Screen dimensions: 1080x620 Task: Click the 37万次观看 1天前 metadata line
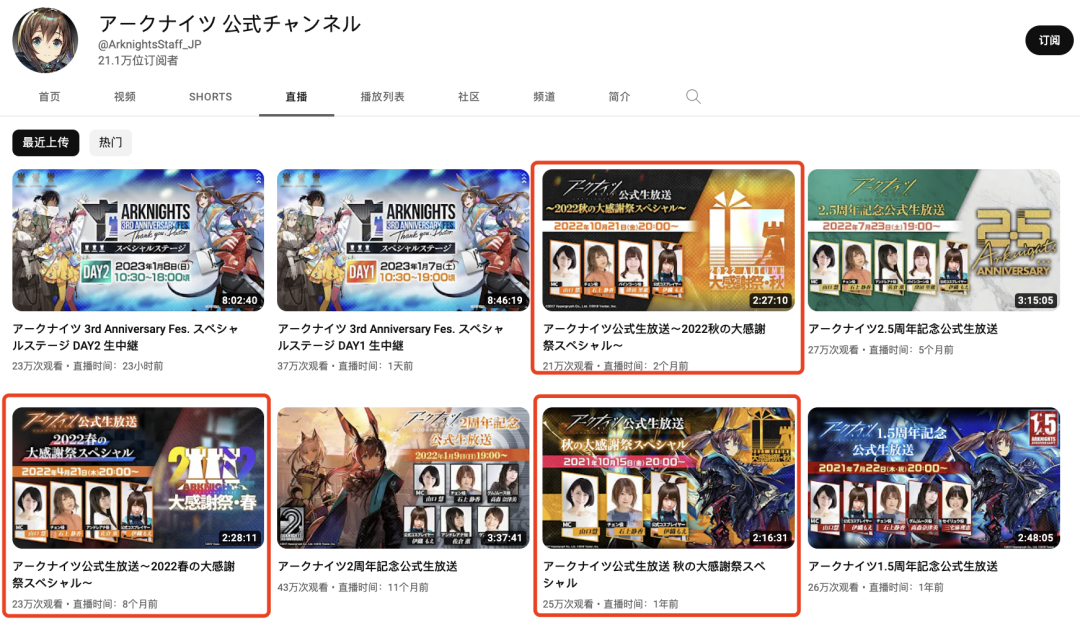pyautogui.click(x=345, y=366)
